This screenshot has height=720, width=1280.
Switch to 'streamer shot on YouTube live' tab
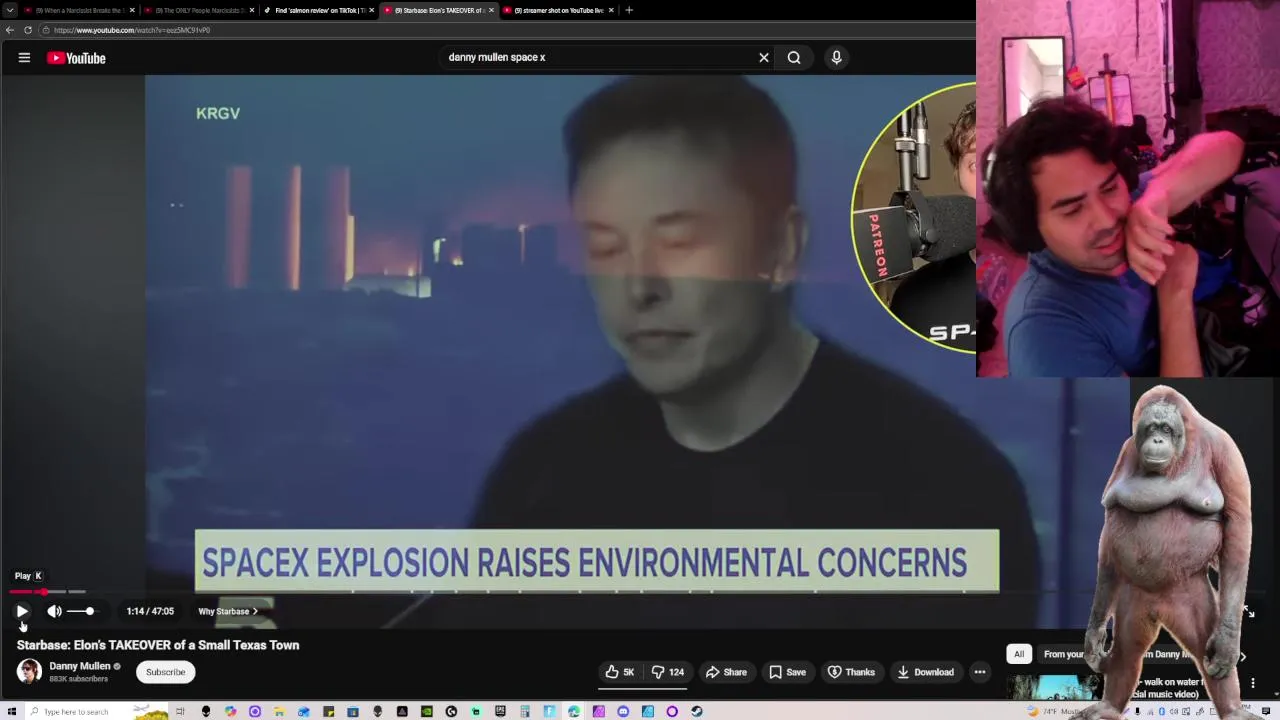(x=558, y=10)
